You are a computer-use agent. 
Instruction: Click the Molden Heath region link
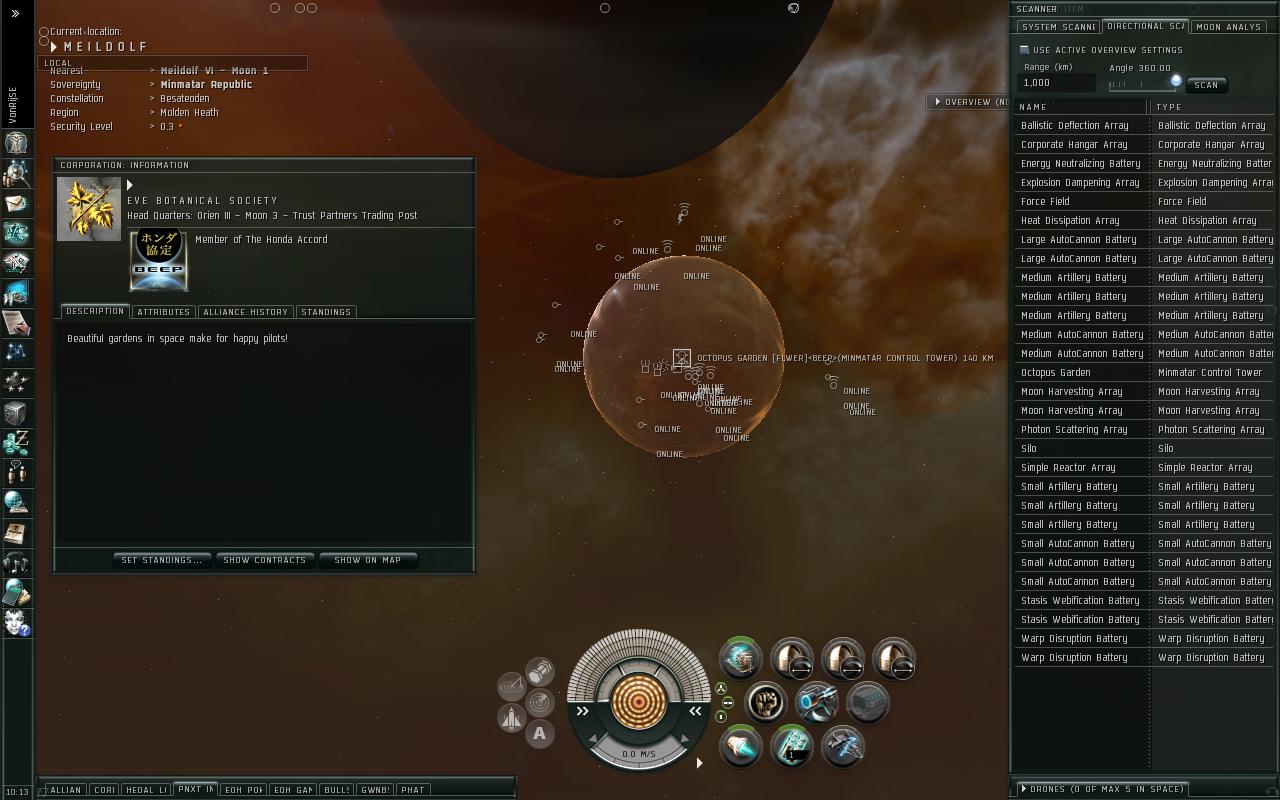click(x=190, y=113)
